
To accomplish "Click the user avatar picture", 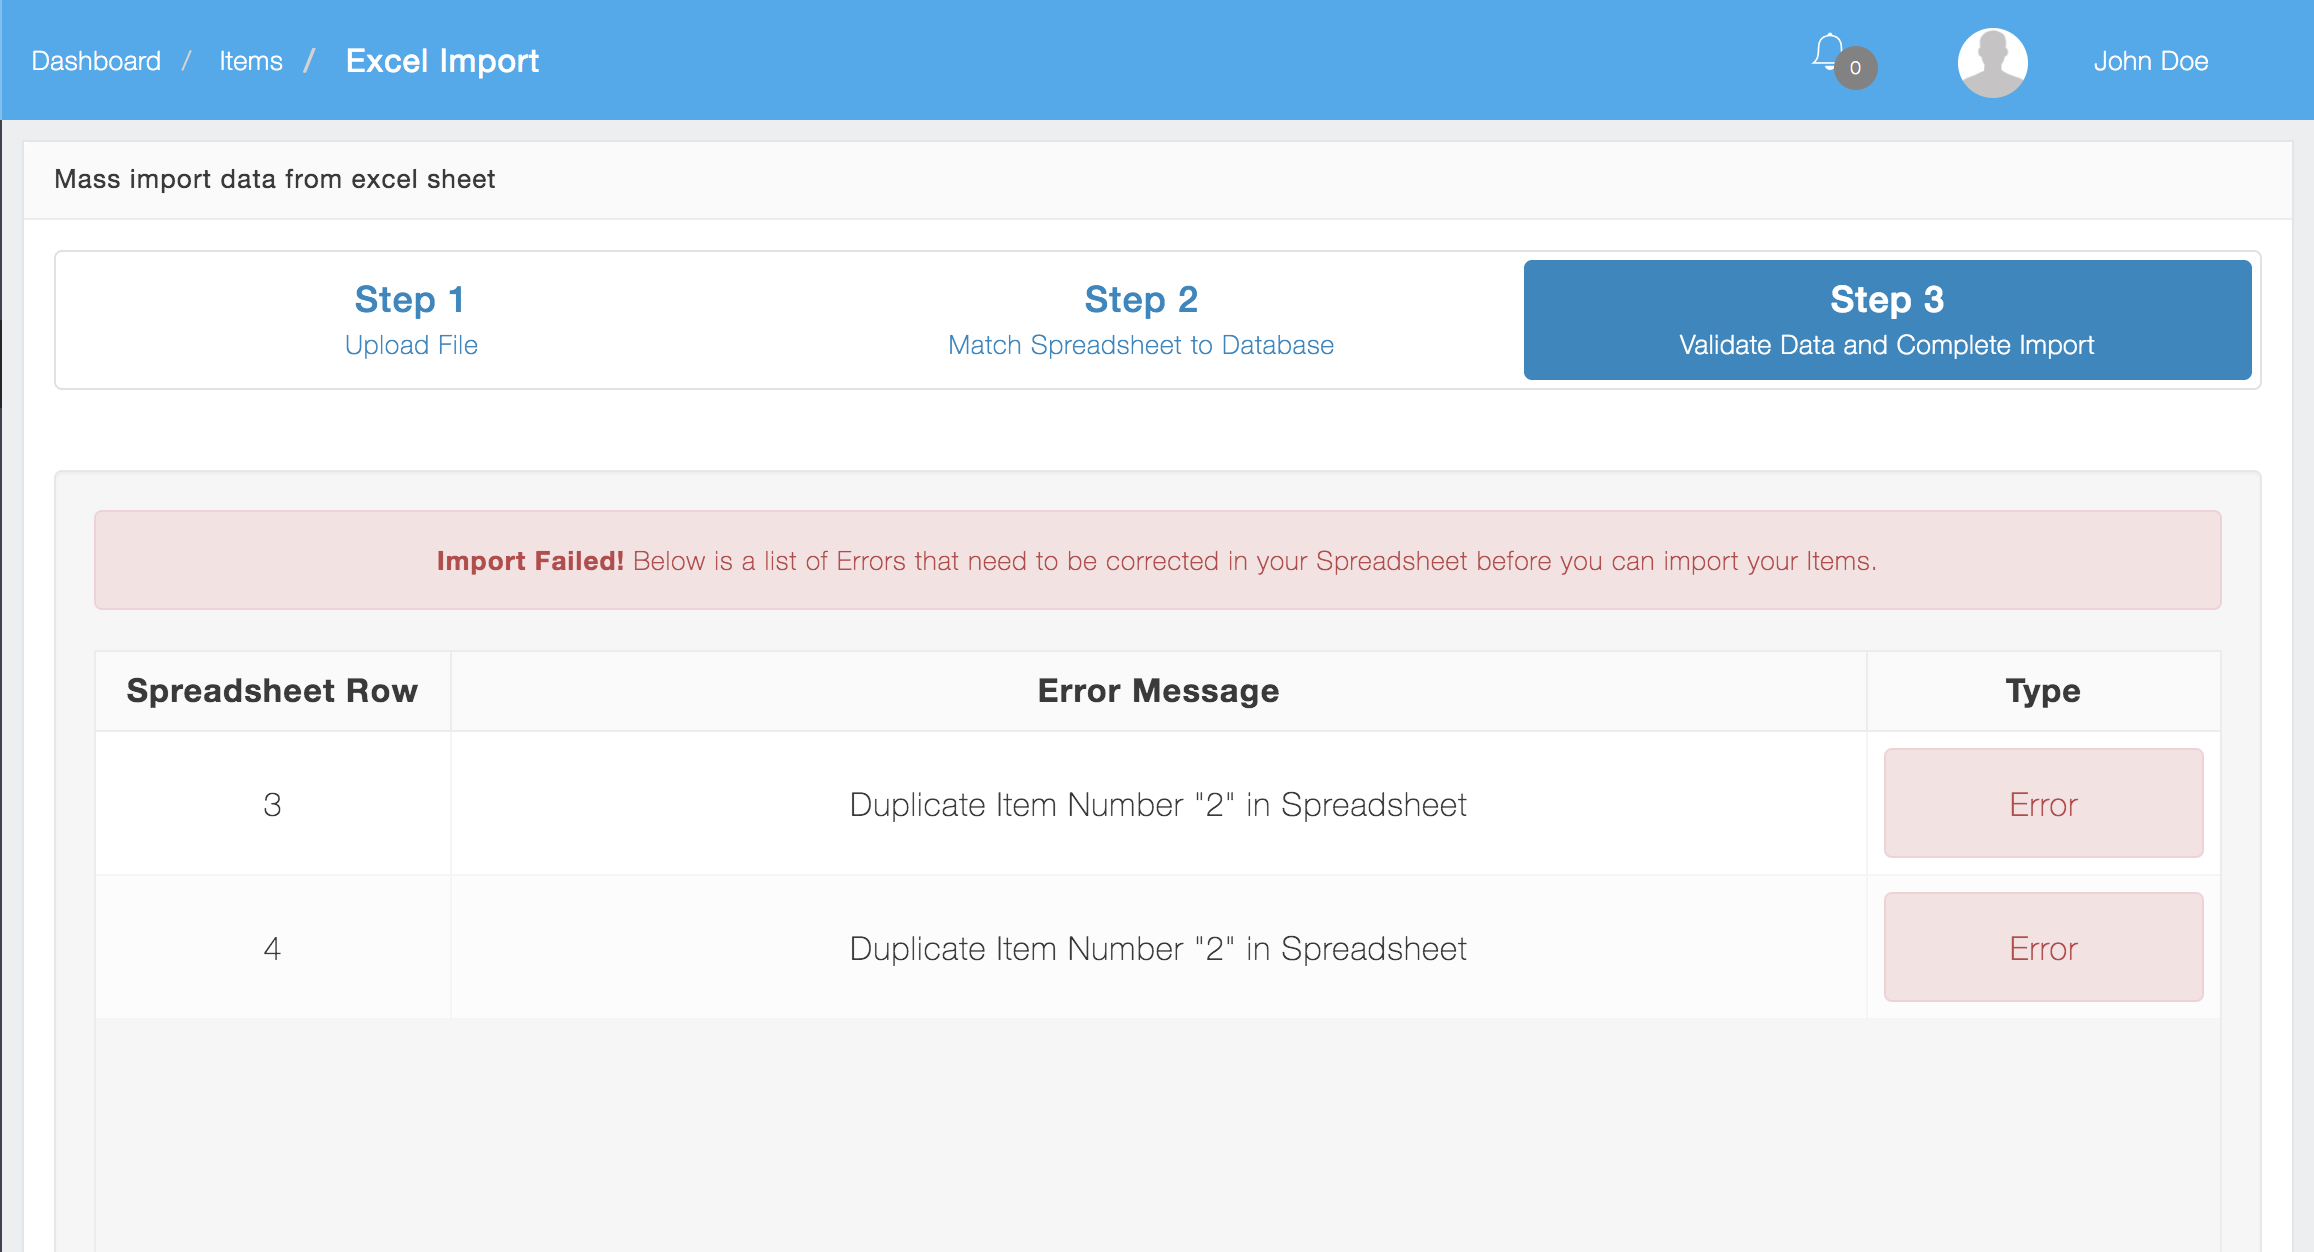I will [1992, 62].
